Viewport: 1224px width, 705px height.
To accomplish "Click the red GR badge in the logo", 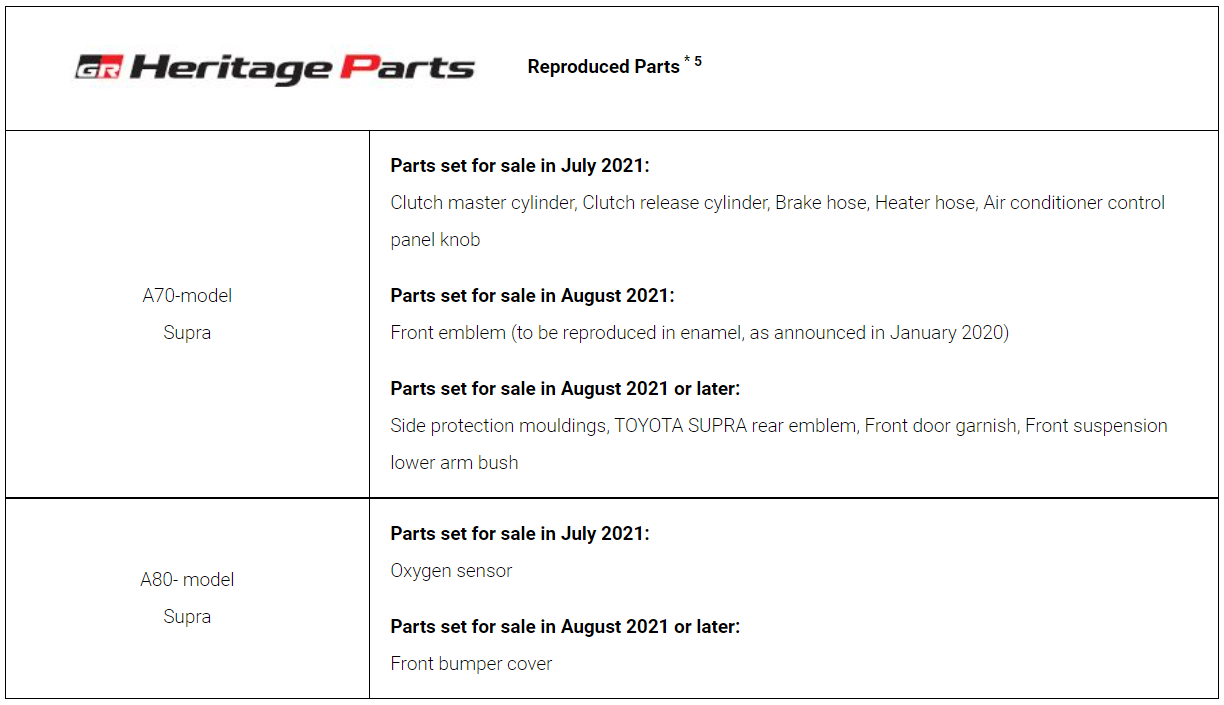I will (x=98, y=69).
